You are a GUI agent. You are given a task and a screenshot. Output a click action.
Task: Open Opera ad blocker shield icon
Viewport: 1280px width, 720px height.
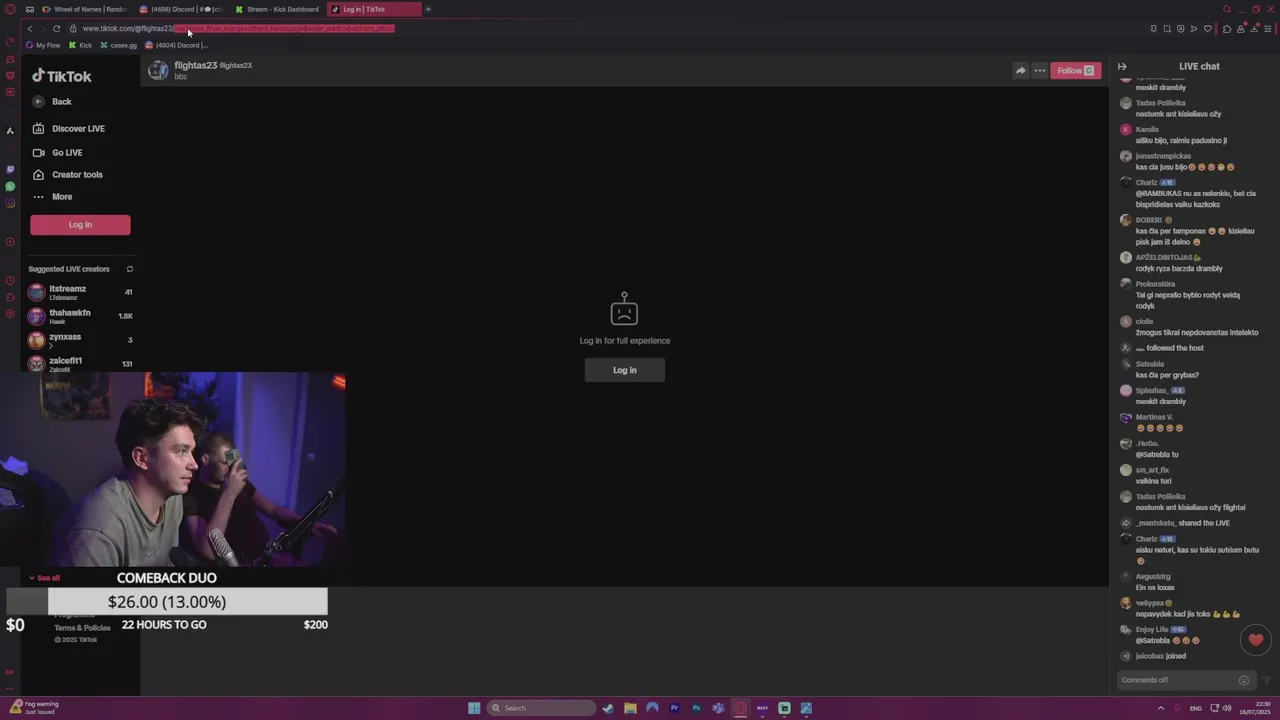(1180, 29)
